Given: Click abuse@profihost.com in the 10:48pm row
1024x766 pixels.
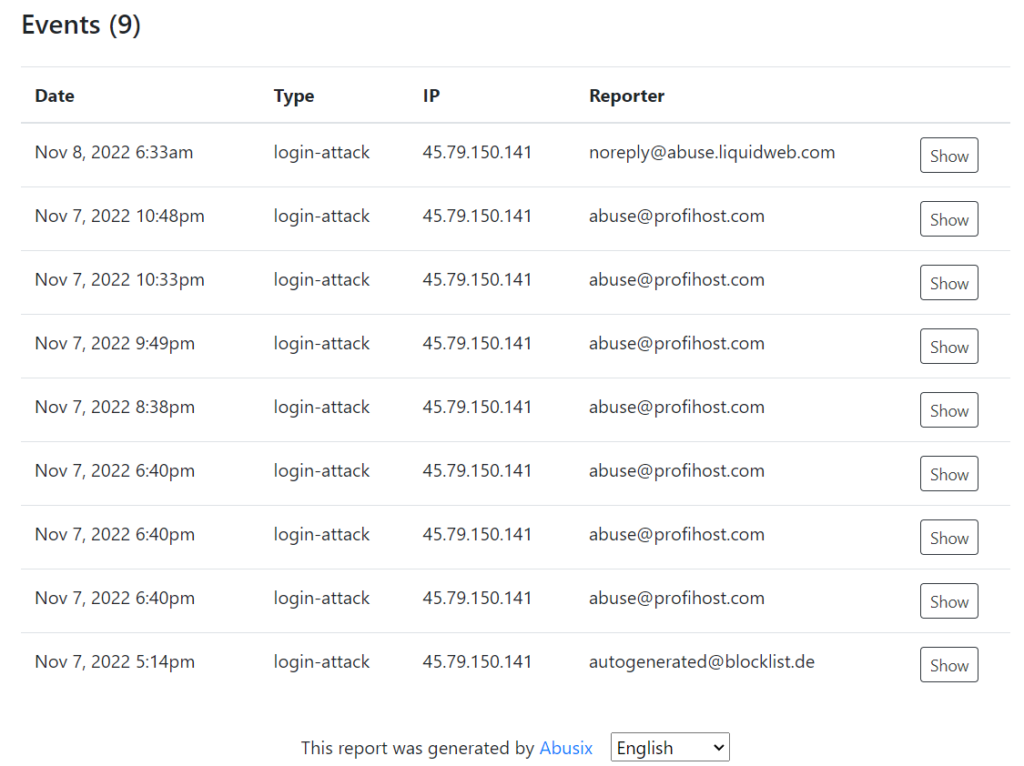Looking at the screenshot, I should click(677, 216).
